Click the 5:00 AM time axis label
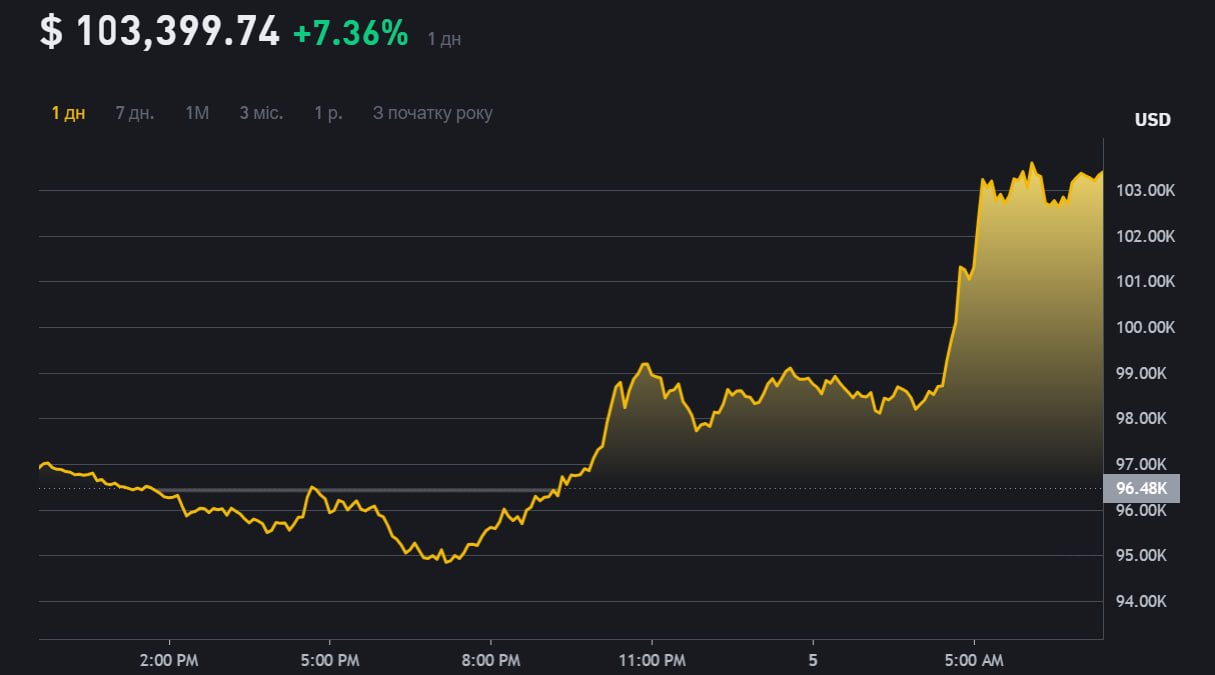The image size is (1215, 675). tap(974, 660)
